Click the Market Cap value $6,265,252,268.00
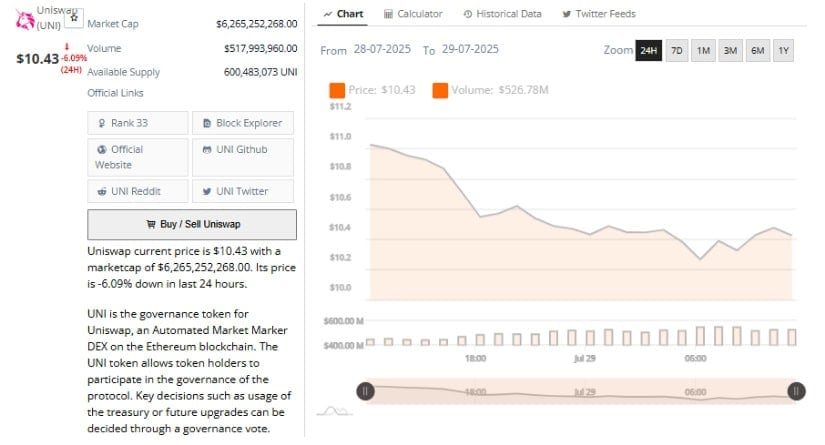 257,24
